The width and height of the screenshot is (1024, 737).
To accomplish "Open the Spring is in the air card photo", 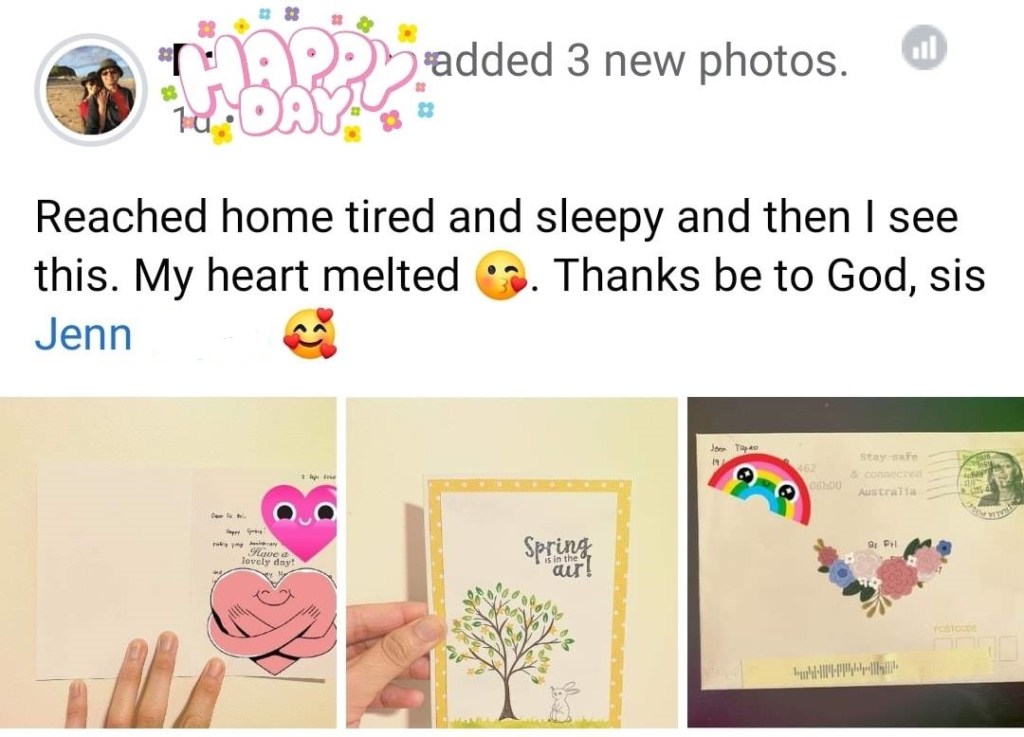I will click(x=513, y=562).
